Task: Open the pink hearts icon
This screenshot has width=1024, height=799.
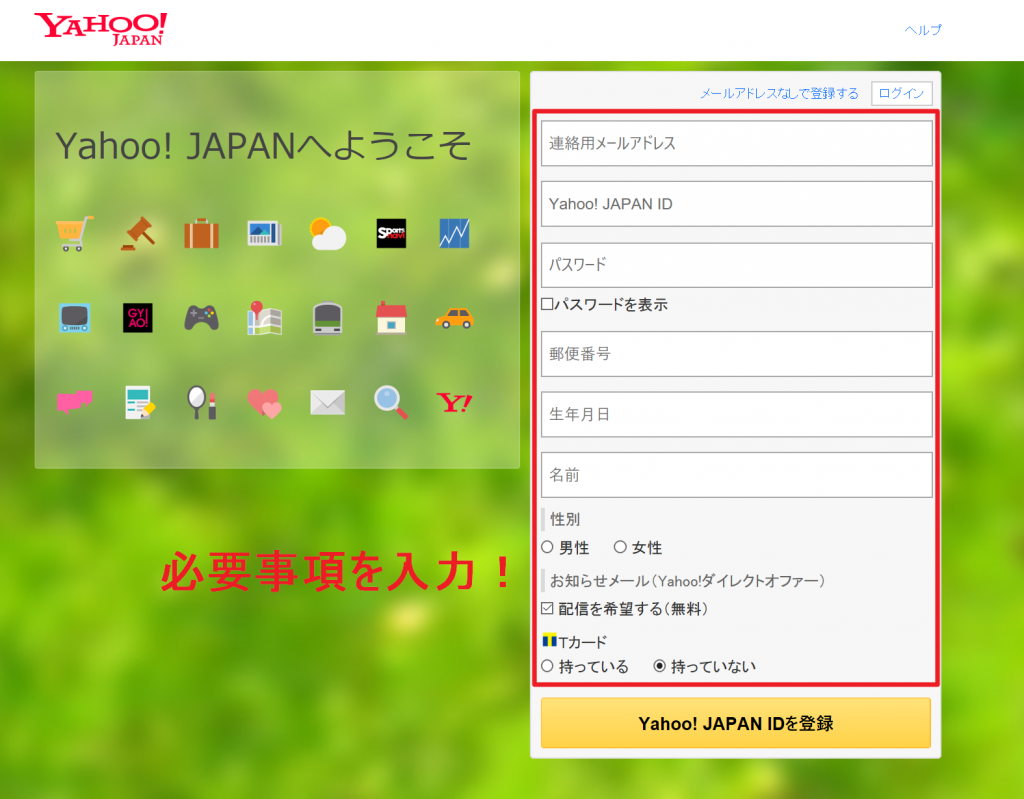Action: (264, 402)
